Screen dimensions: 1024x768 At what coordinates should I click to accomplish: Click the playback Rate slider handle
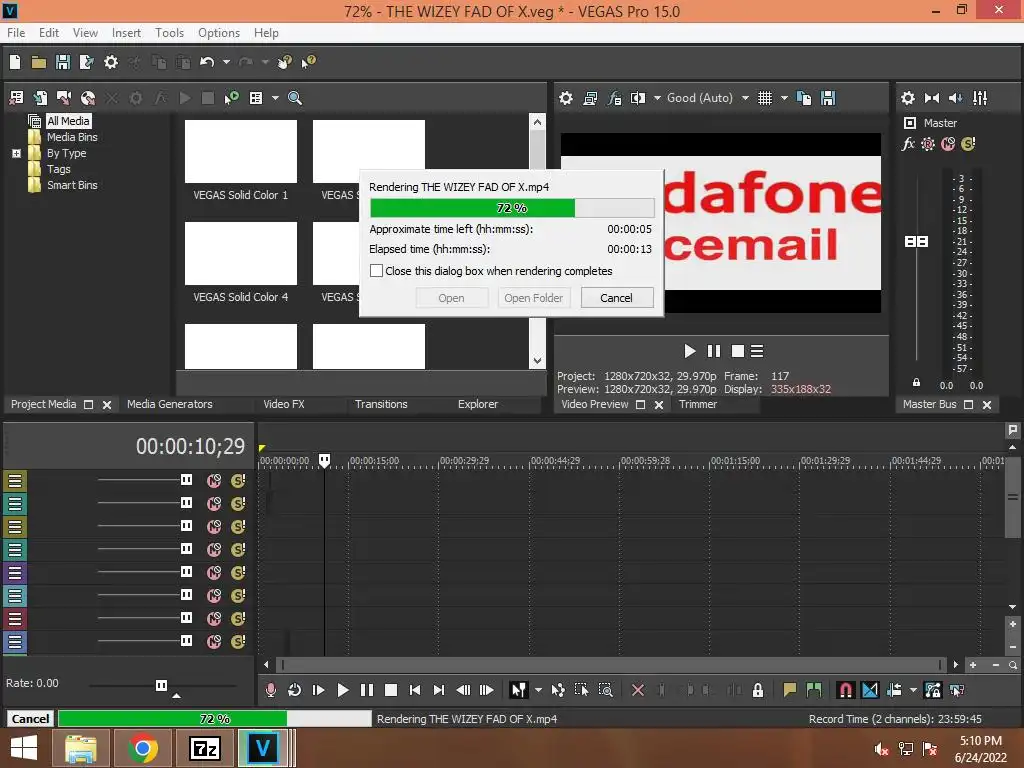point(161,685)
